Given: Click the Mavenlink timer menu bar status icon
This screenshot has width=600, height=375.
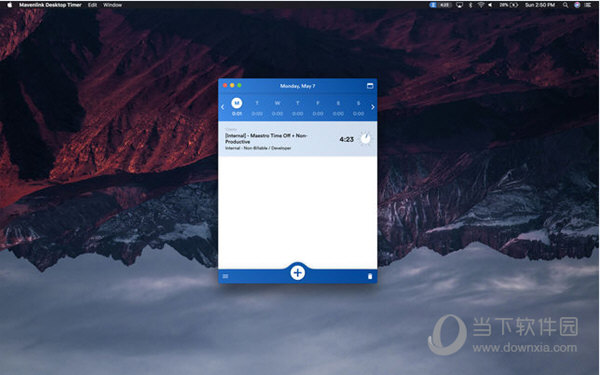Looking at the screenshot, I should [440, 5].
